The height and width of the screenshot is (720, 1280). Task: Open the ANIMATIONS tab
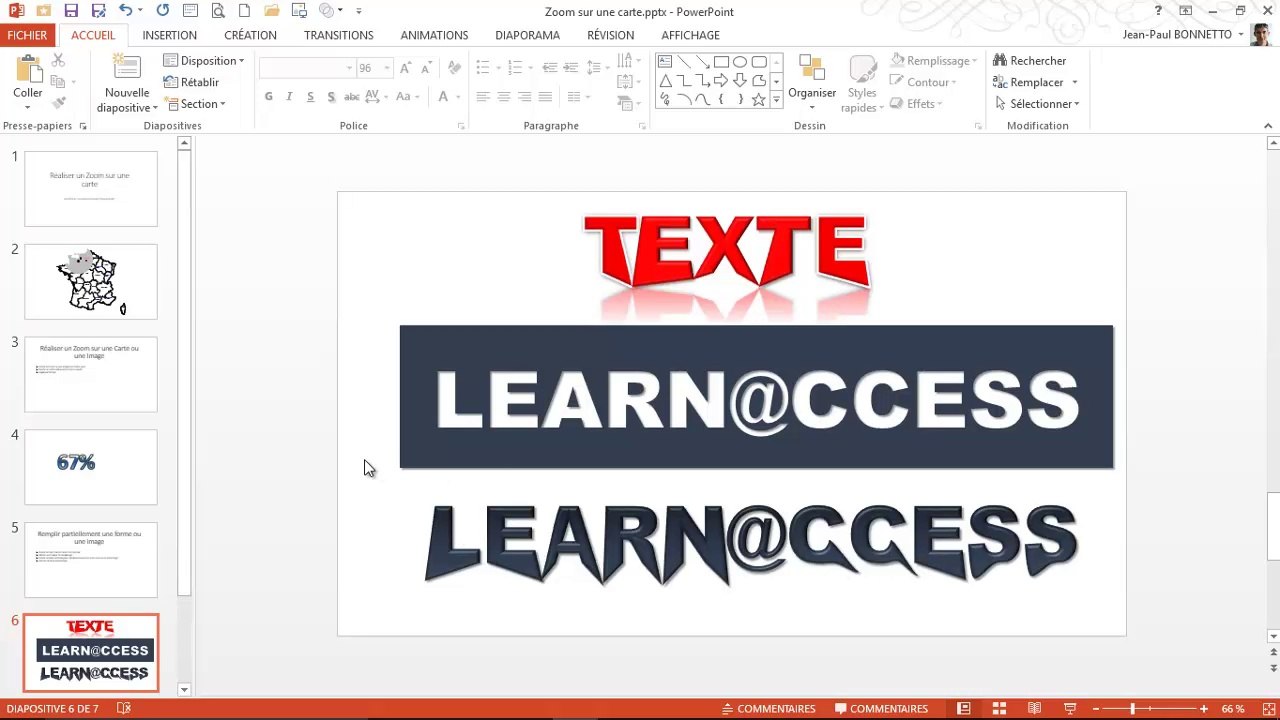click(434, 35)
